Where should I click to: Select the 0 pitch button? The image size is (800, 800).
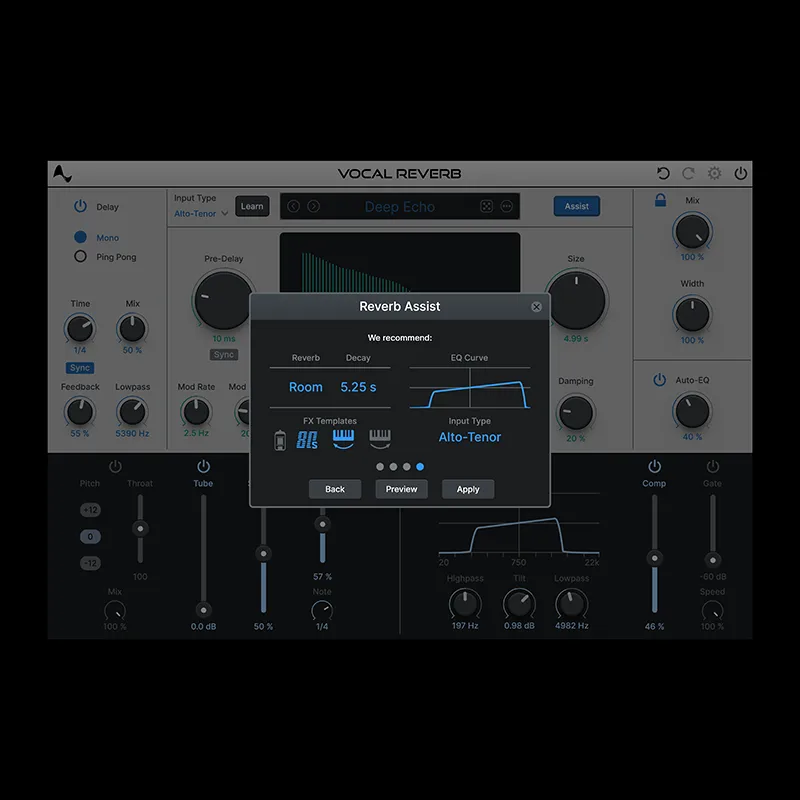tap(90, 536)
